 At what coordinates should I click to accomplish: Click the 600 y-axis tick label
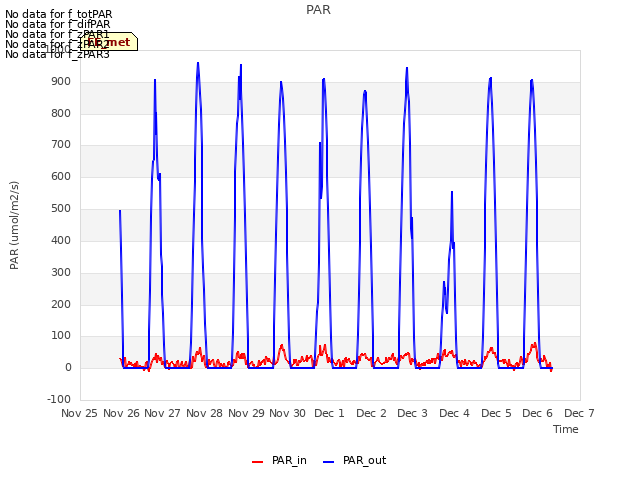tap(61, 176)
